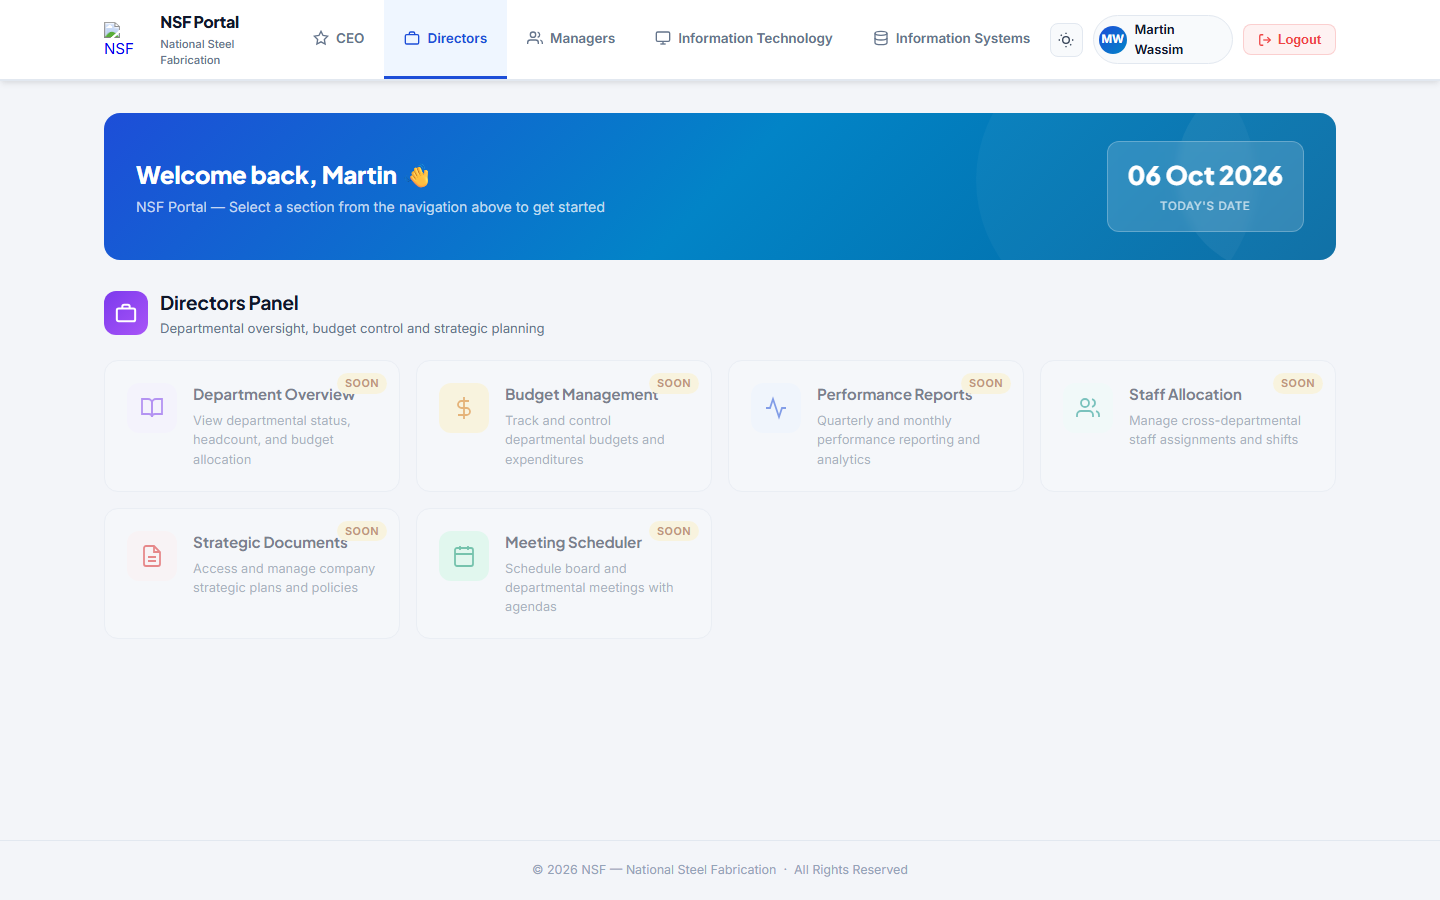The height and width of the screenshot is (900, 1440).
Task: Open Martin Wassim profile menu
Action: (1163, 39)
